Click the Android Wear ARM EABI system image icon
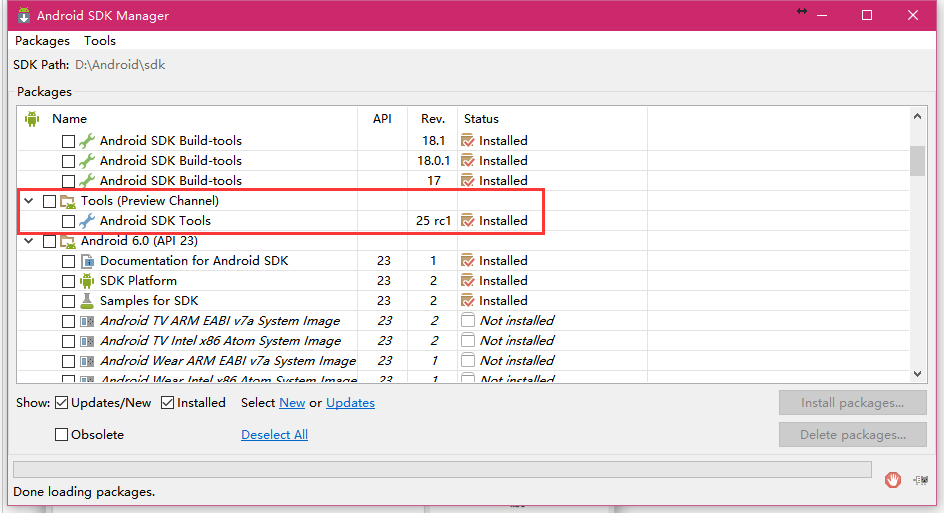This screenshot has height=513, width=944. pyautogui.click(x=87, y=361)
